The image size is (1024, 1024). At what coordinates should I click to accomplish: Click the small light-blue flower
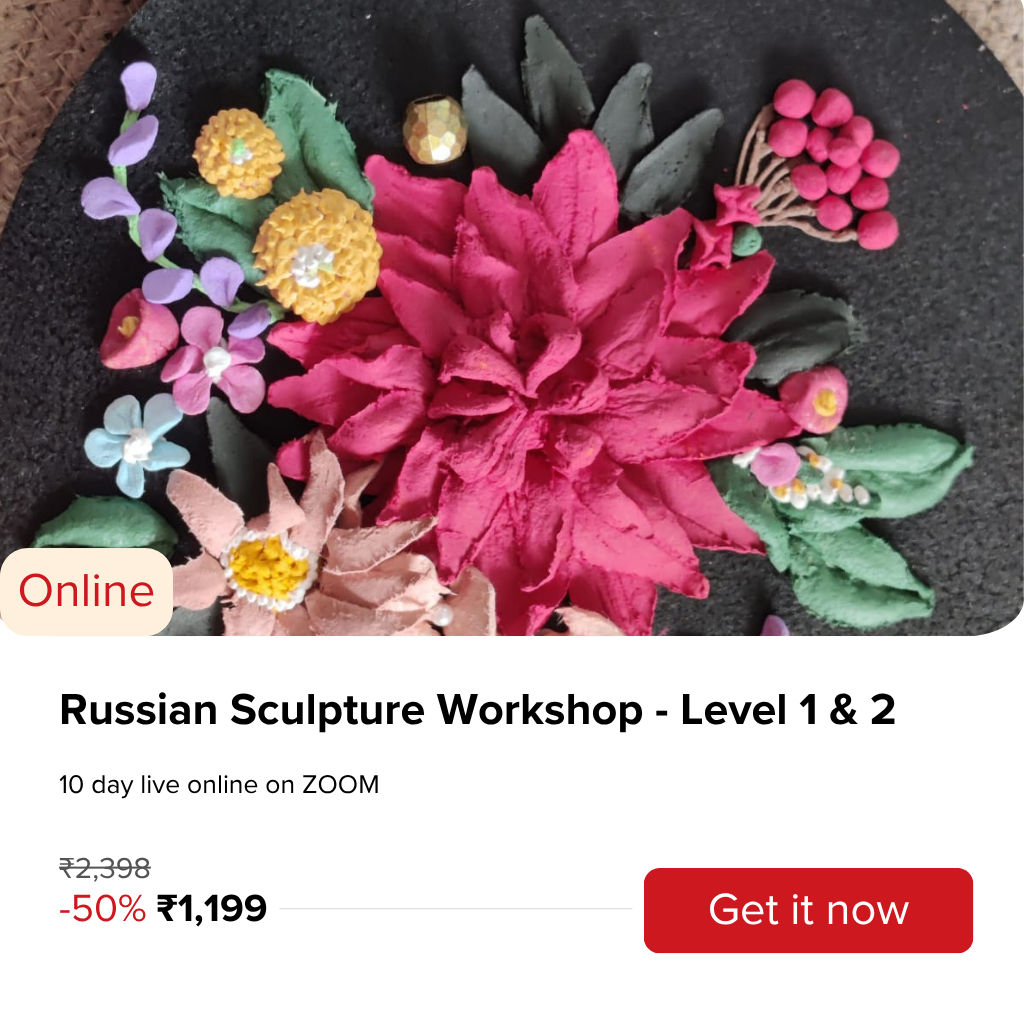(137, 443)
